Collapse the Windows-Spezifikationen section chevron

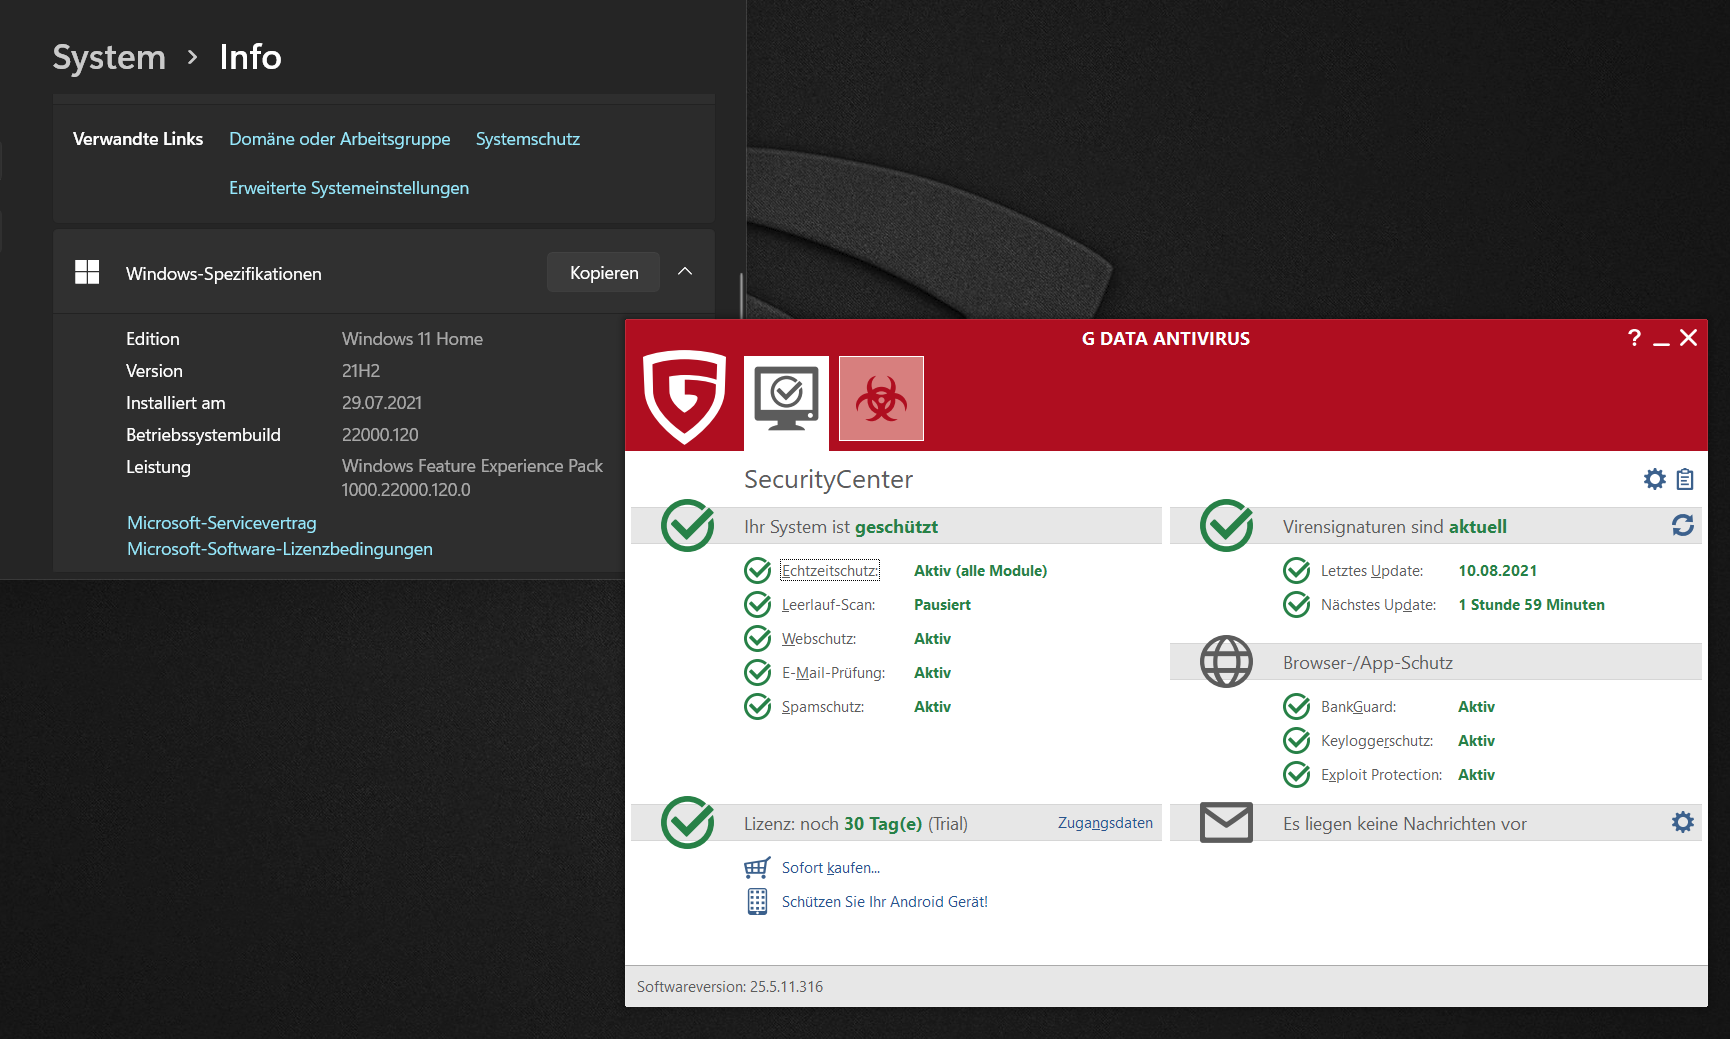click(x=685, y=272)
